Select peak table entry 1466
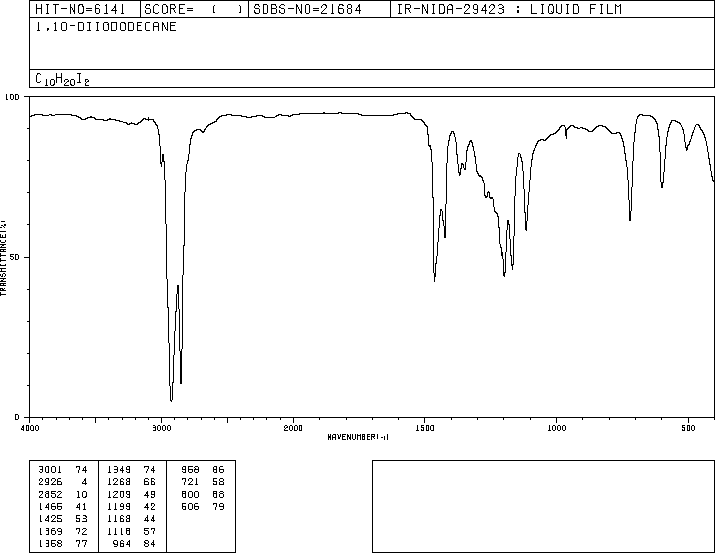The height and width of the screenshot is (553, 715). pos(50,506)
